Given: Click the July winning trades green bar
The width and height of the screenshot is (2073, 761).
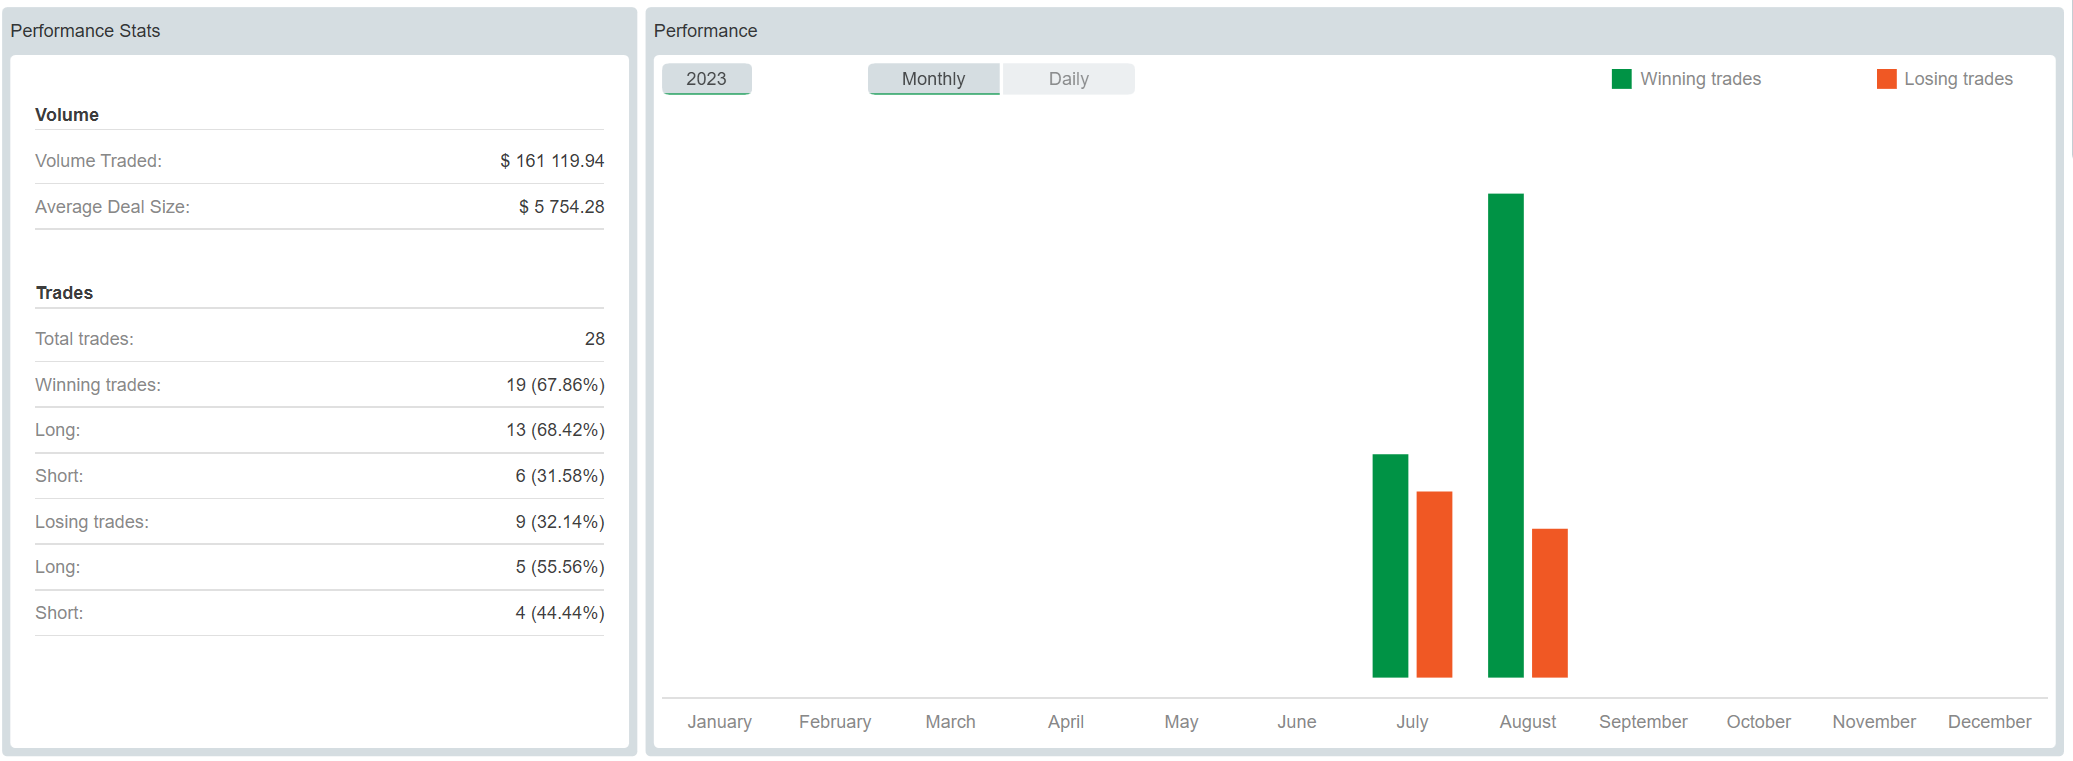Looking at the screenshot, I should [1390, 566].
